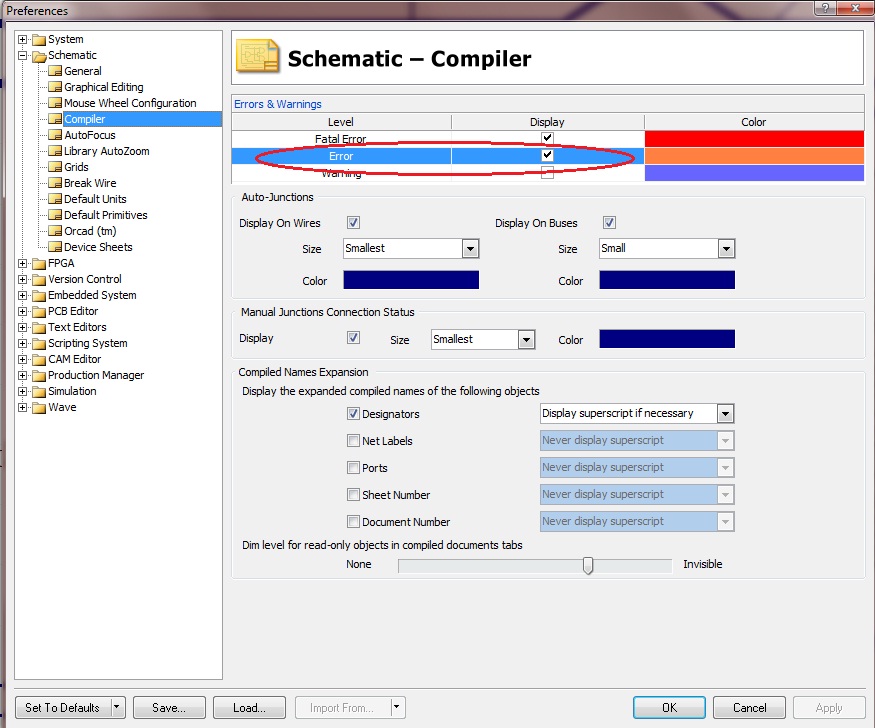Viewport: 875px width, 728px height.
Task: Click Set To Defaults button
Action: tap(62, 707)
